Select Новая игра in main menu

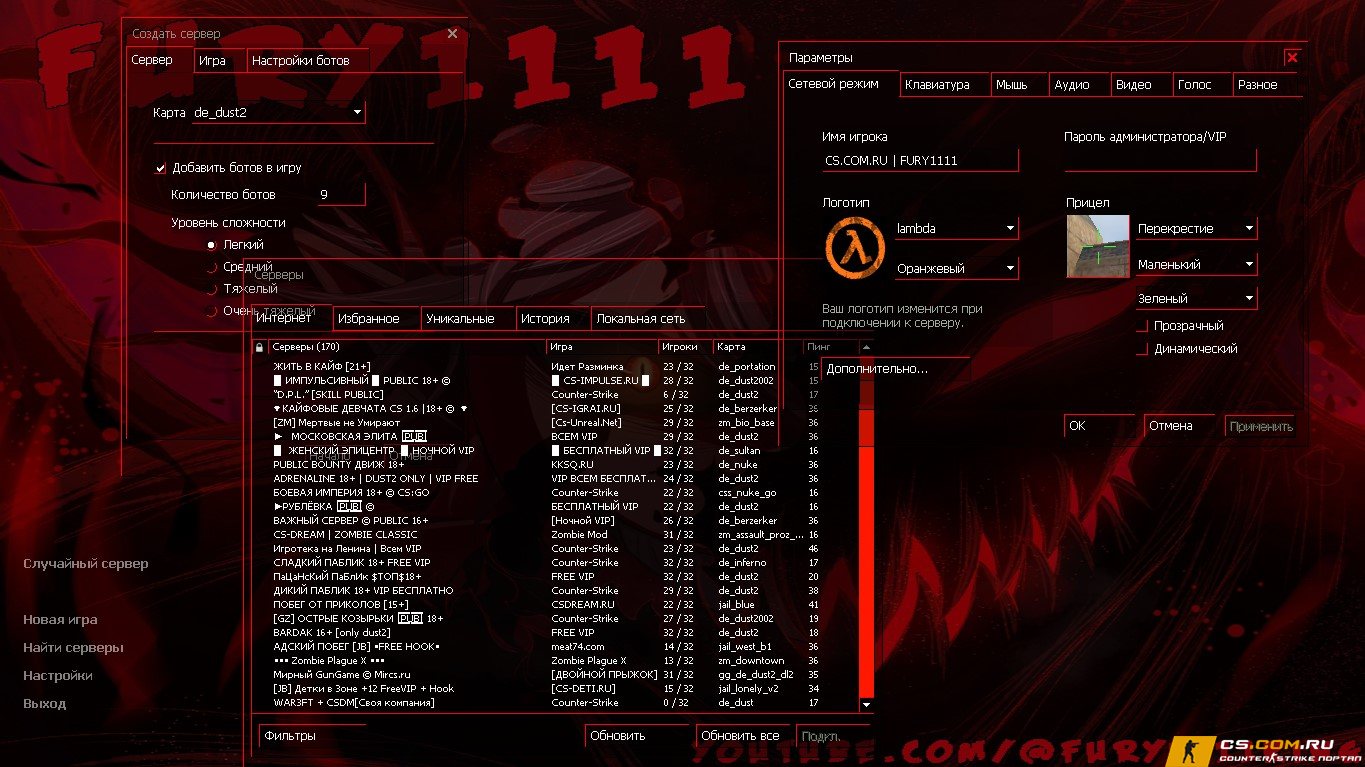(x=60, y=620)
